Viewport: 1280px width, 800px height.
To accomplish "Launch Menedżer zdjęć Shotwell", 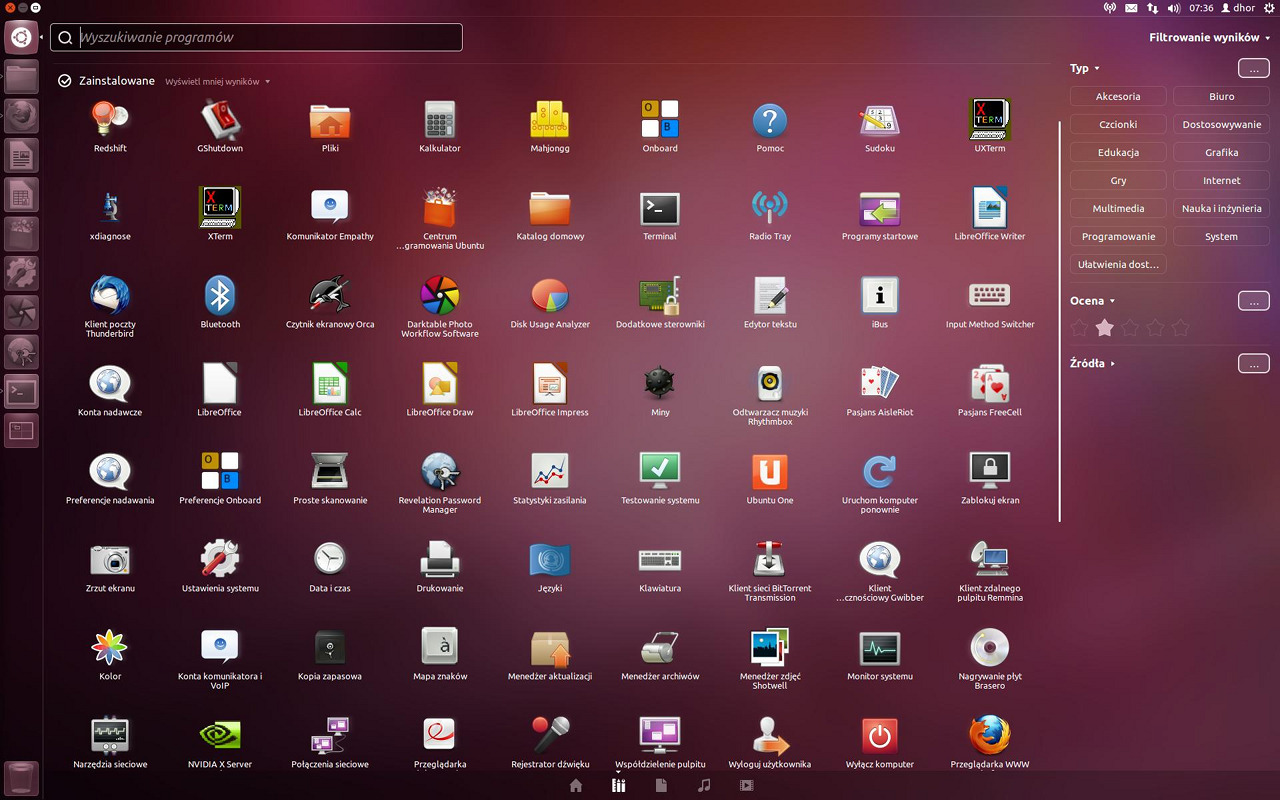I will [x=770, y=659].
